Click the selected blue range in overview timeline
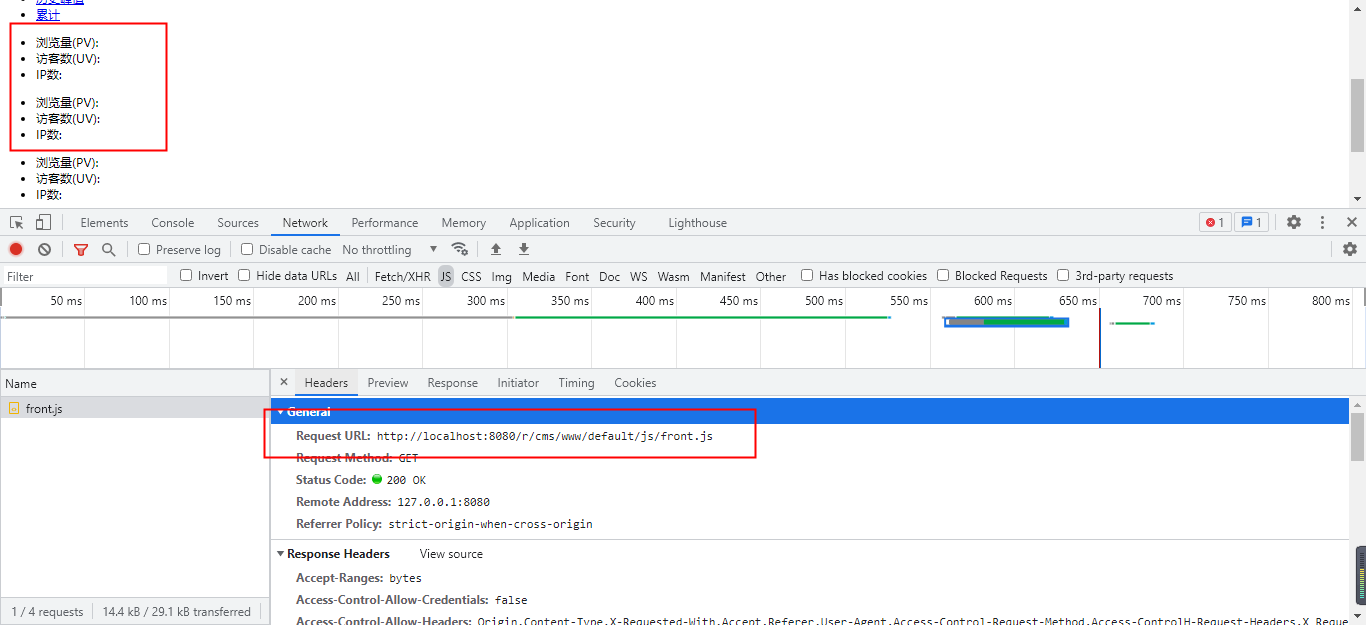 [1006, 322]
